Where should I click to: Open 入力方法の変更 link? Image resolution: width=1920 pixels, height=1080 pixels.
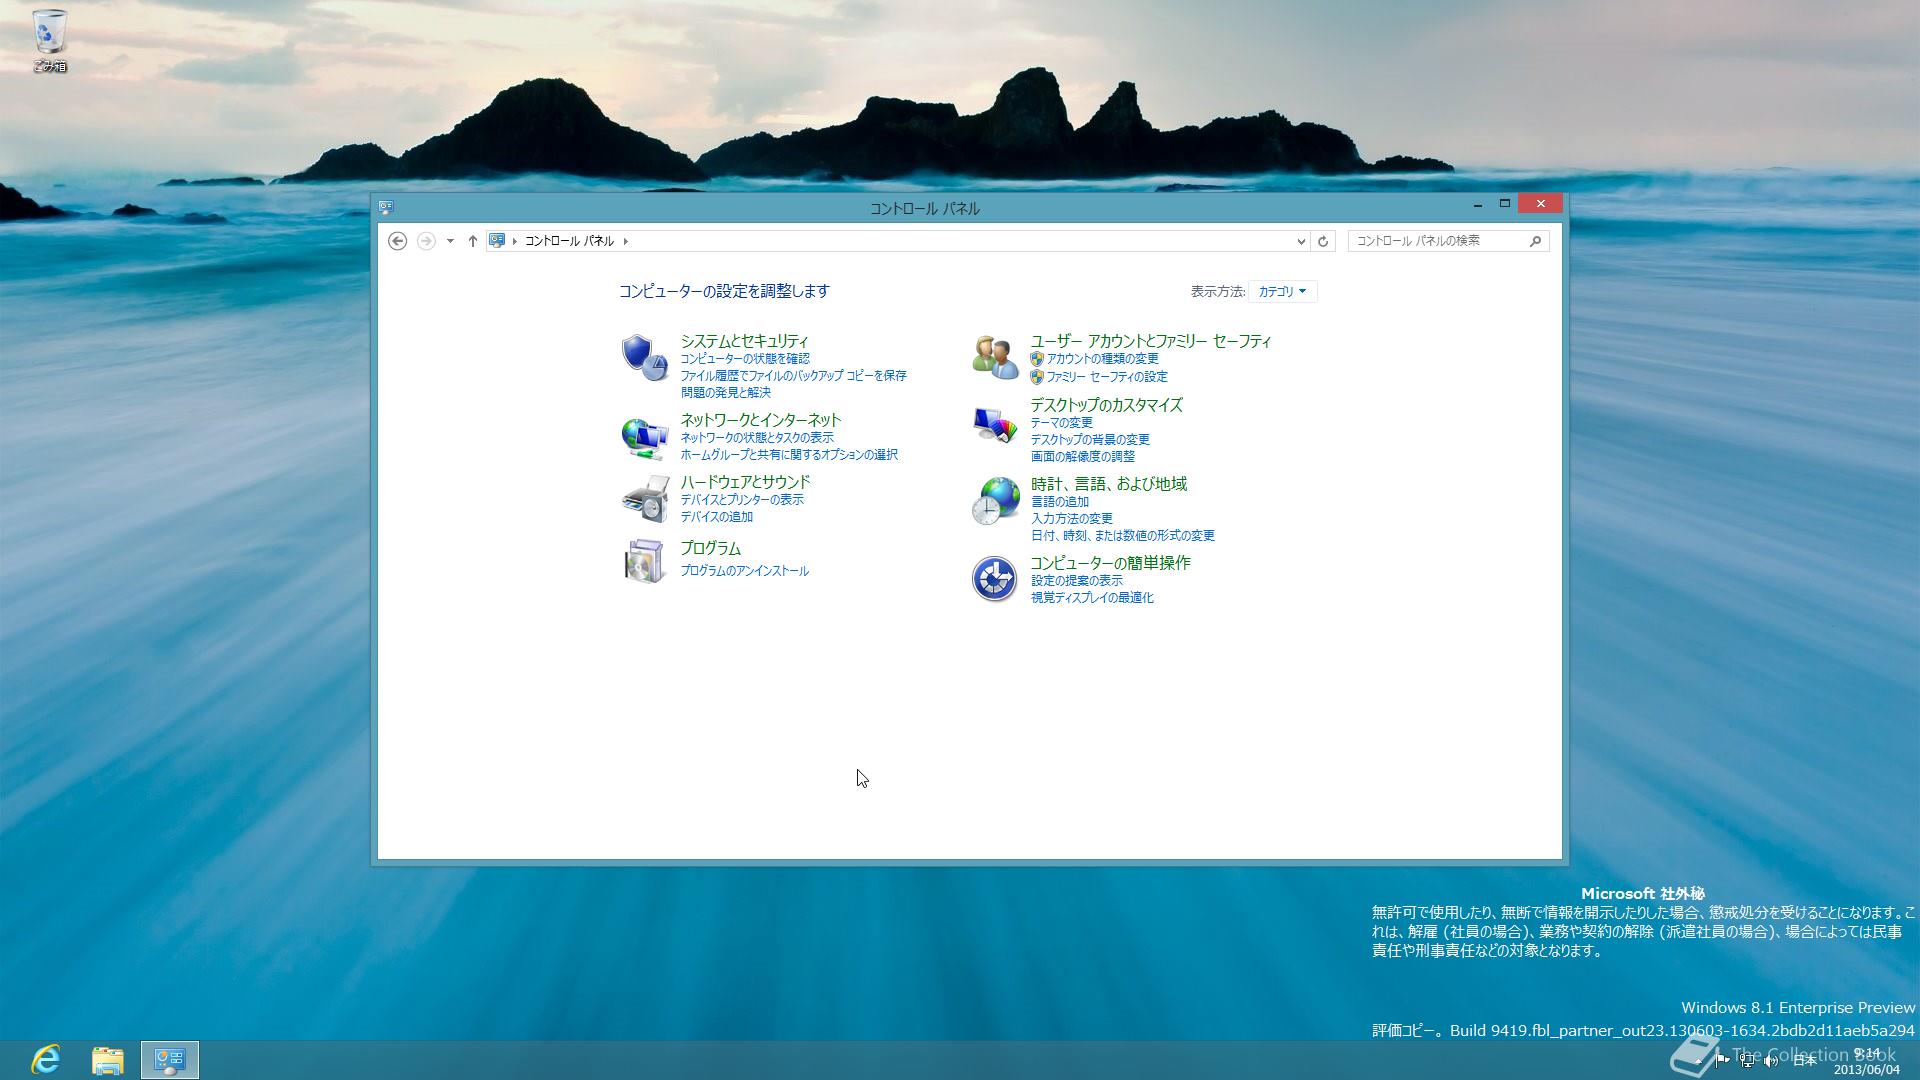pyautogui.click(x=1071, y=518)
